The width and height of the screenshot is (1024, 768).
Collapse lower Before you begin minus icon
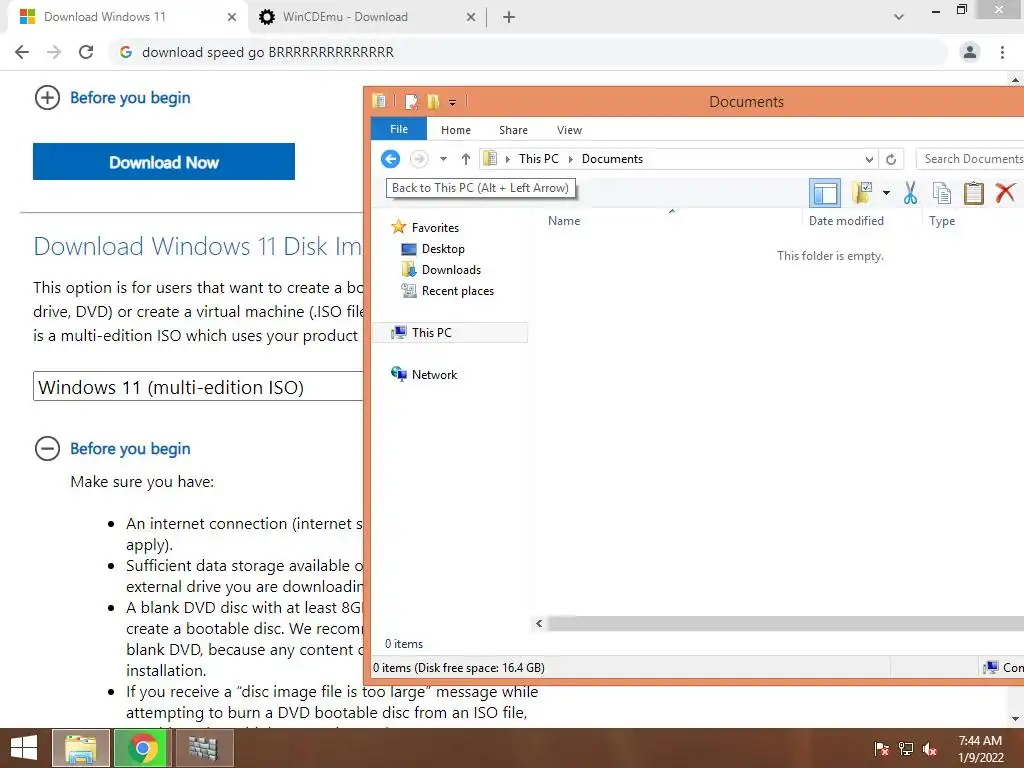47,449
